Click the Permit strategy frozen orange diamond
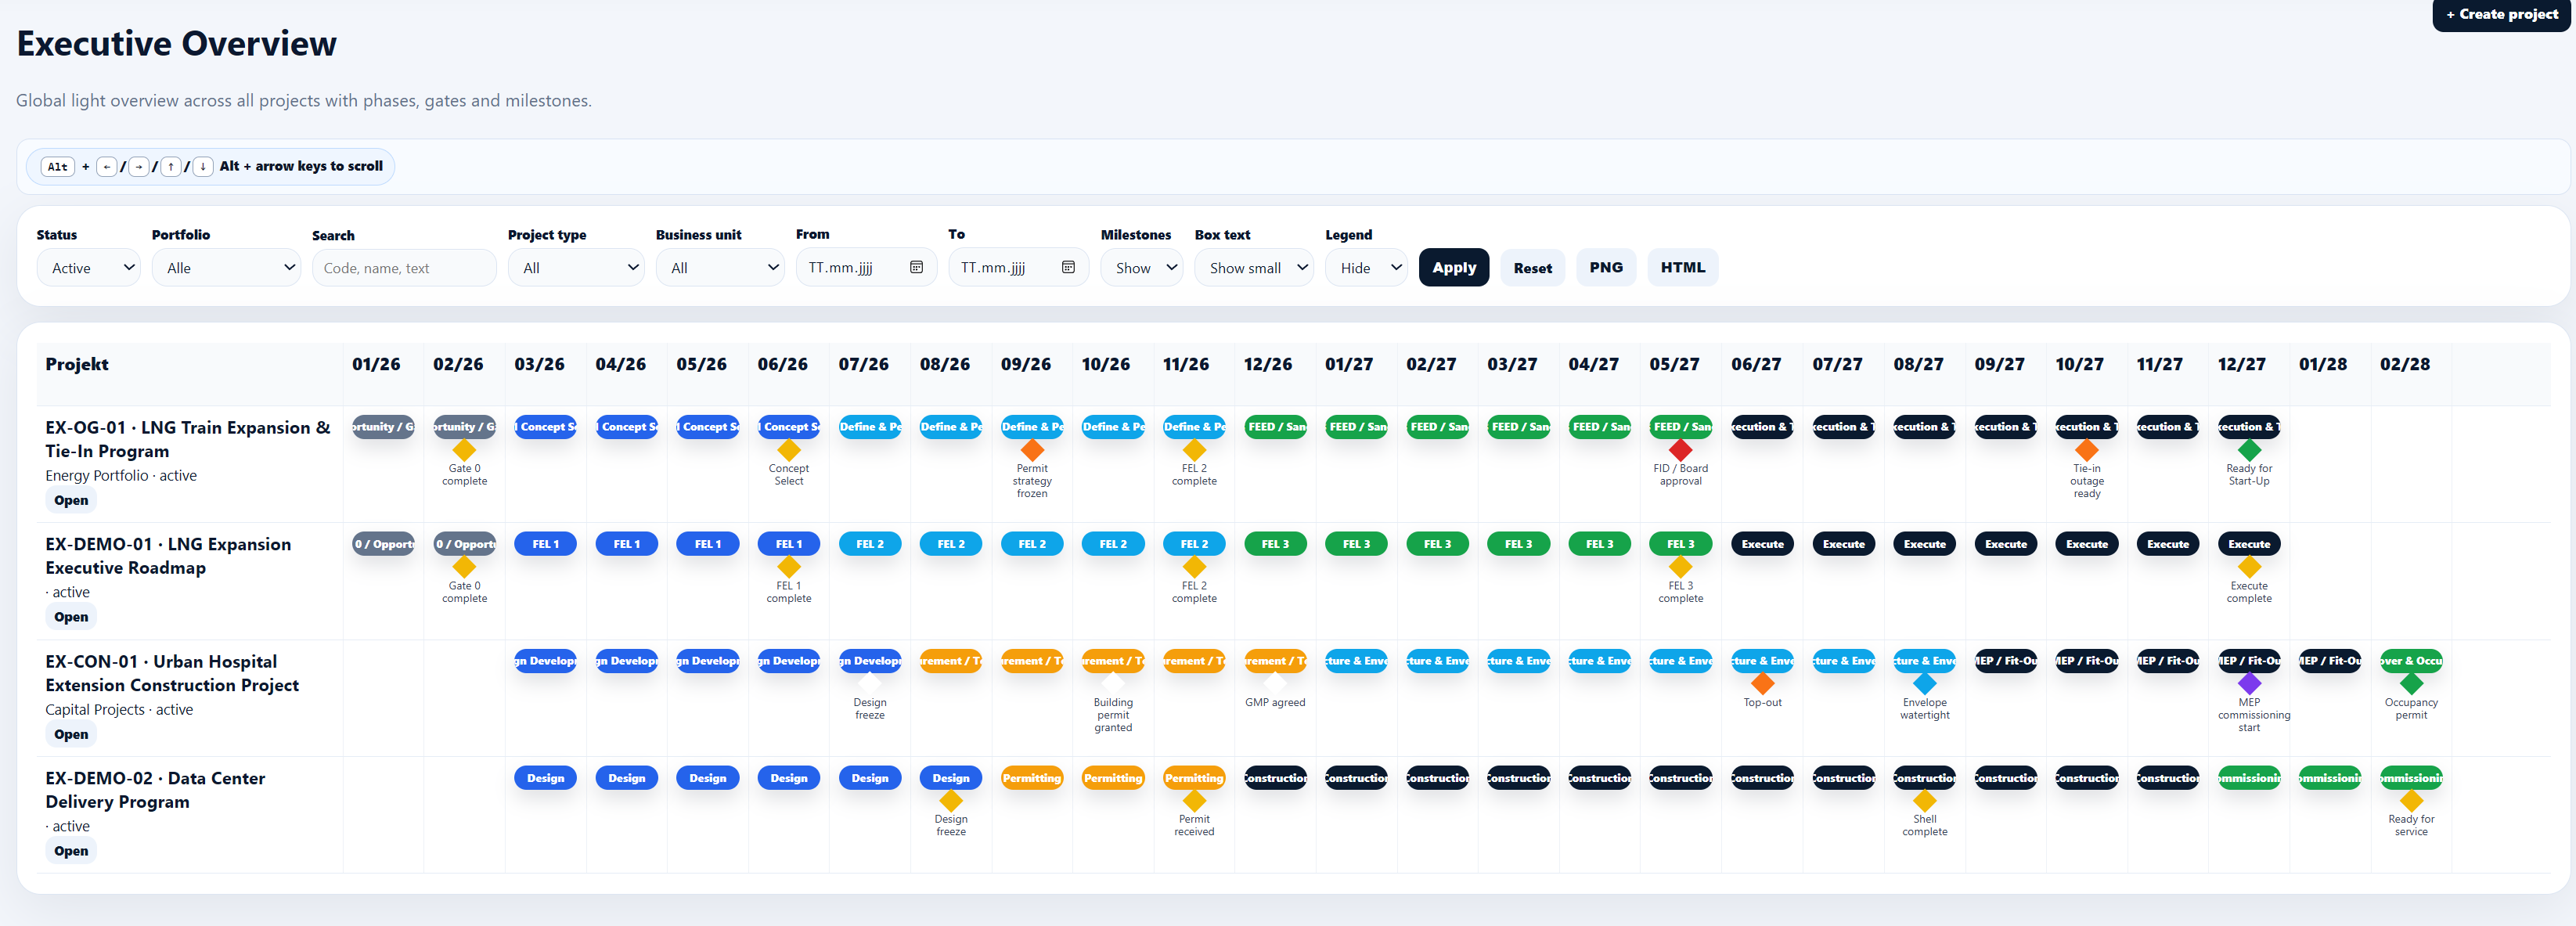The width and height of the screenshot is (2576, 926). click(1032, 450)
